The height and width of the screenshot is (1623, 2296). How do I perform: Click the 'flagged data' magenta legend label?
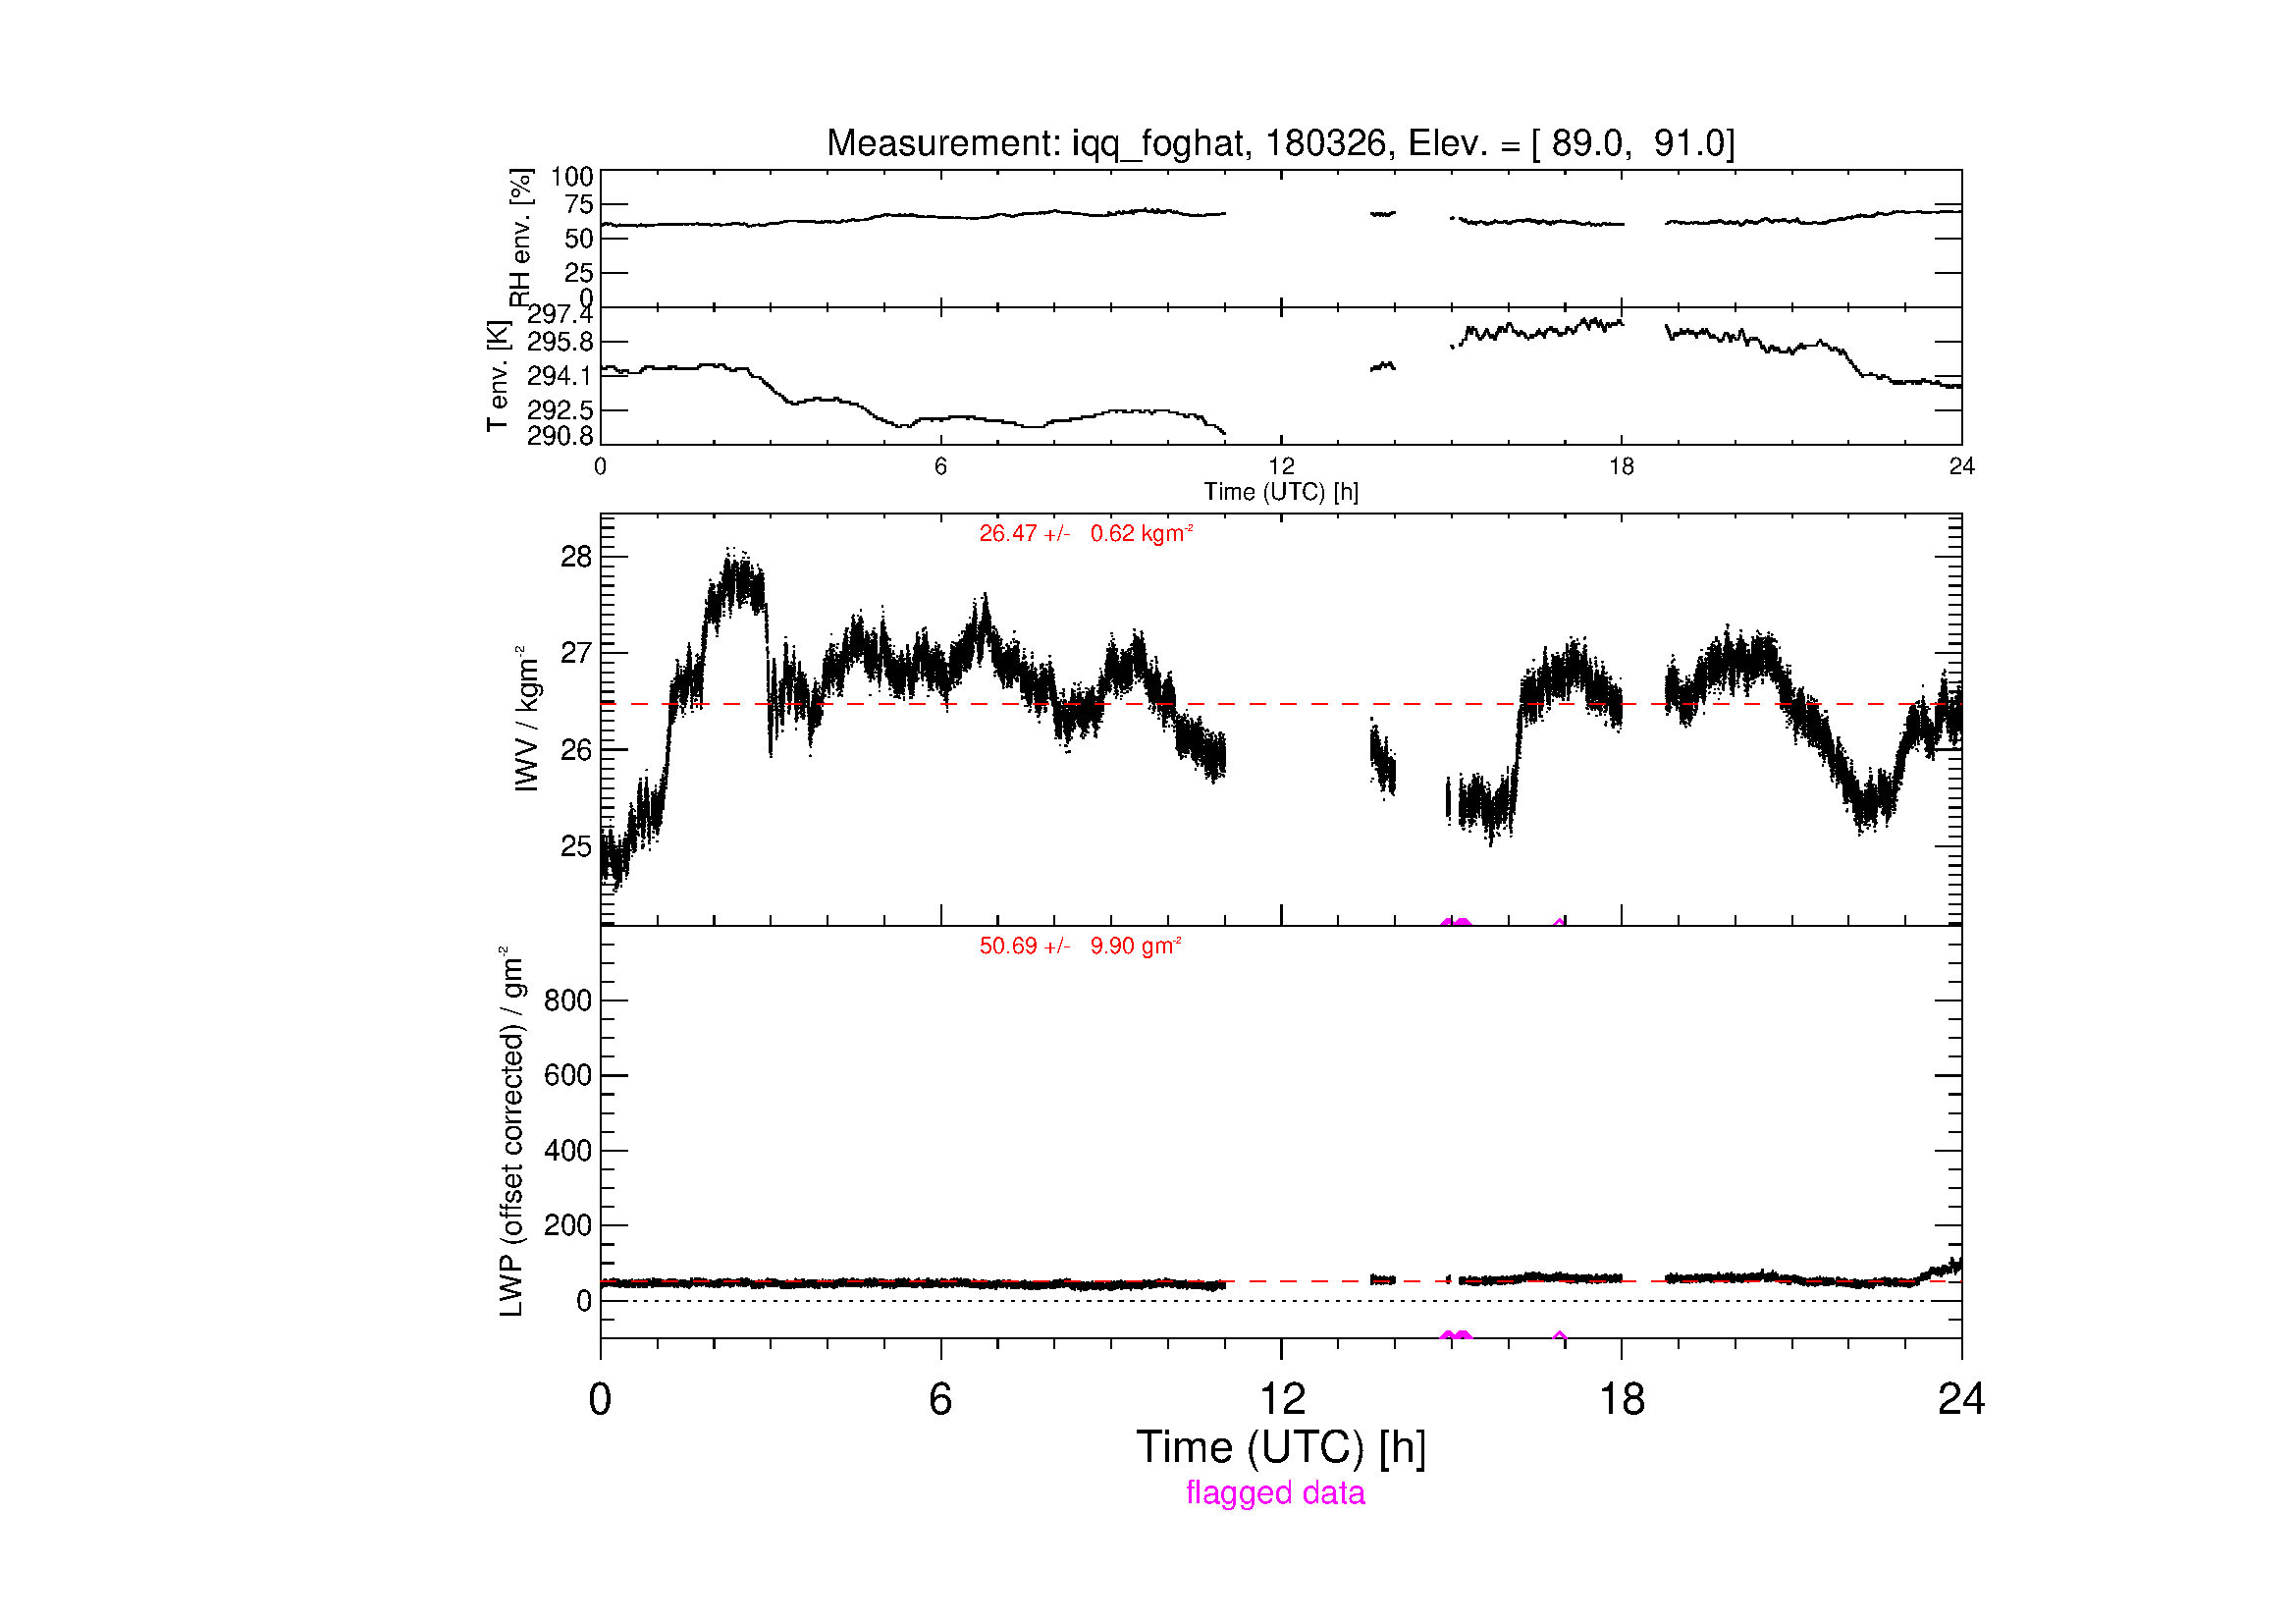point(1275,1492)
